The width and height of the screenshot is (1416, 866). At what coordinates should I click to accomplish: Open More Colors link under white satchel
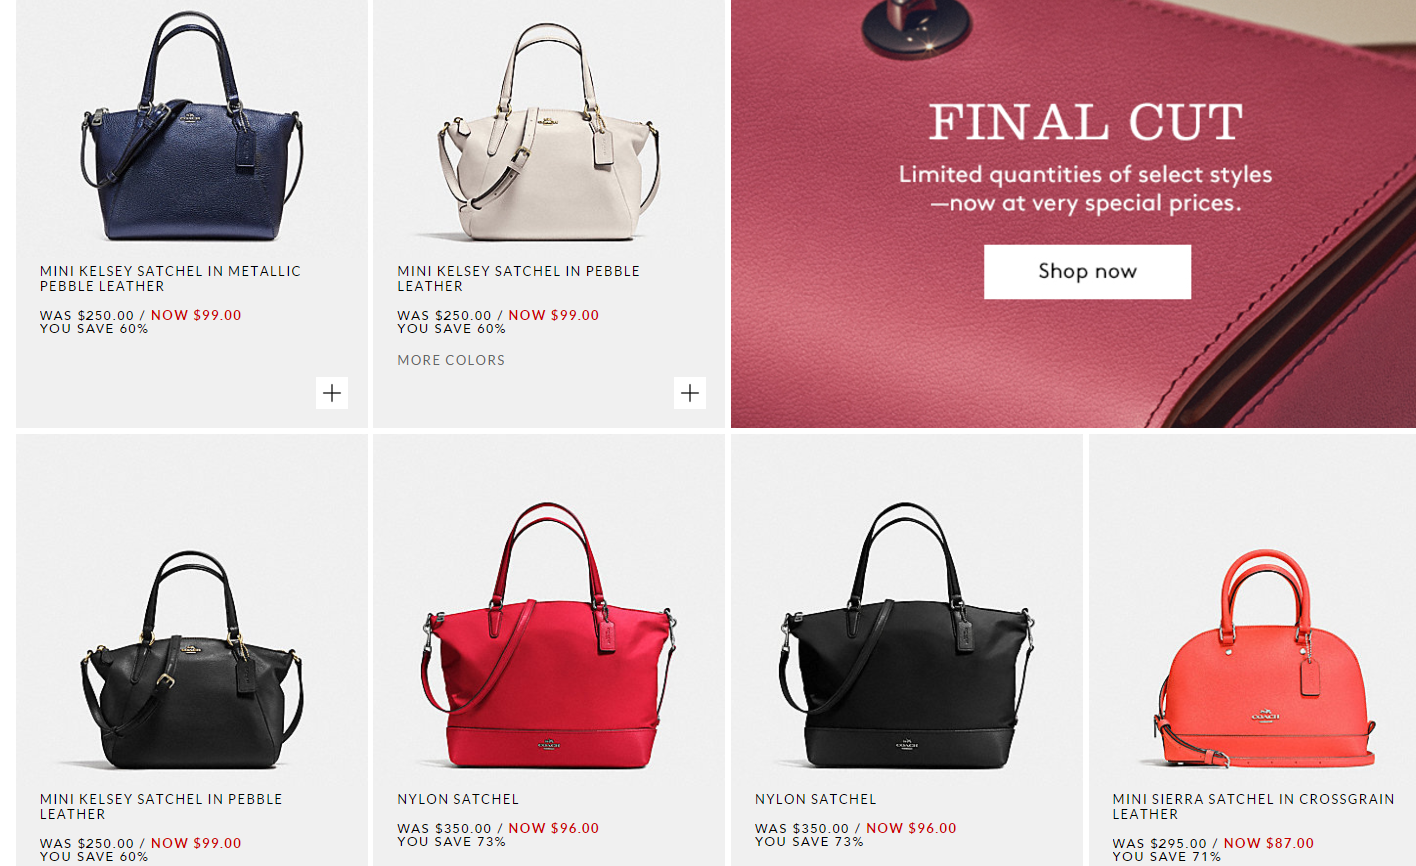[x=451, y=360]
